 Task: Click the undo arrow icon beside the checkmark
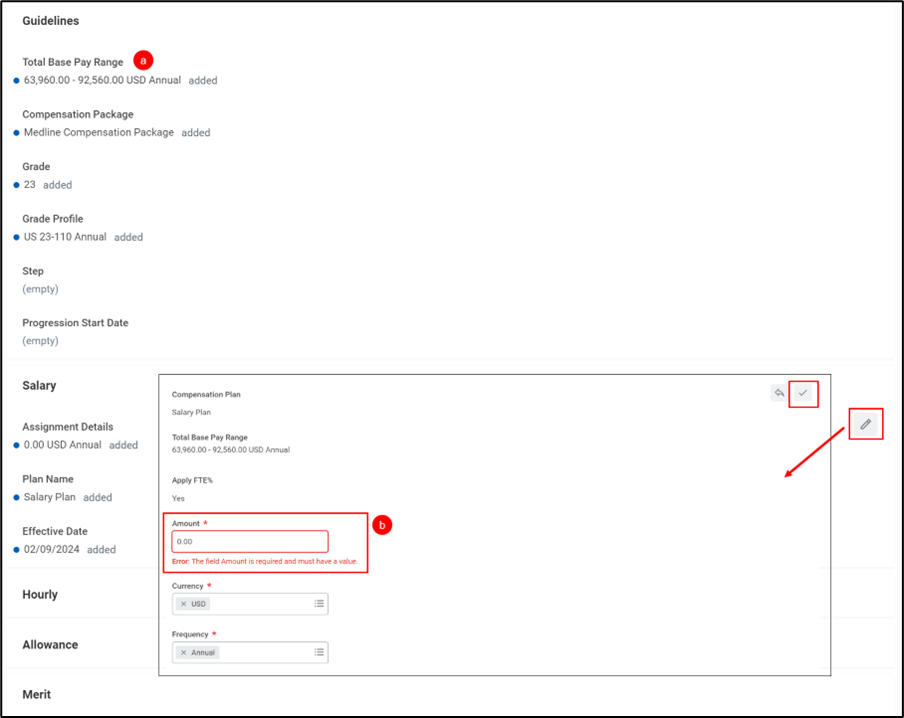[779, 394]
